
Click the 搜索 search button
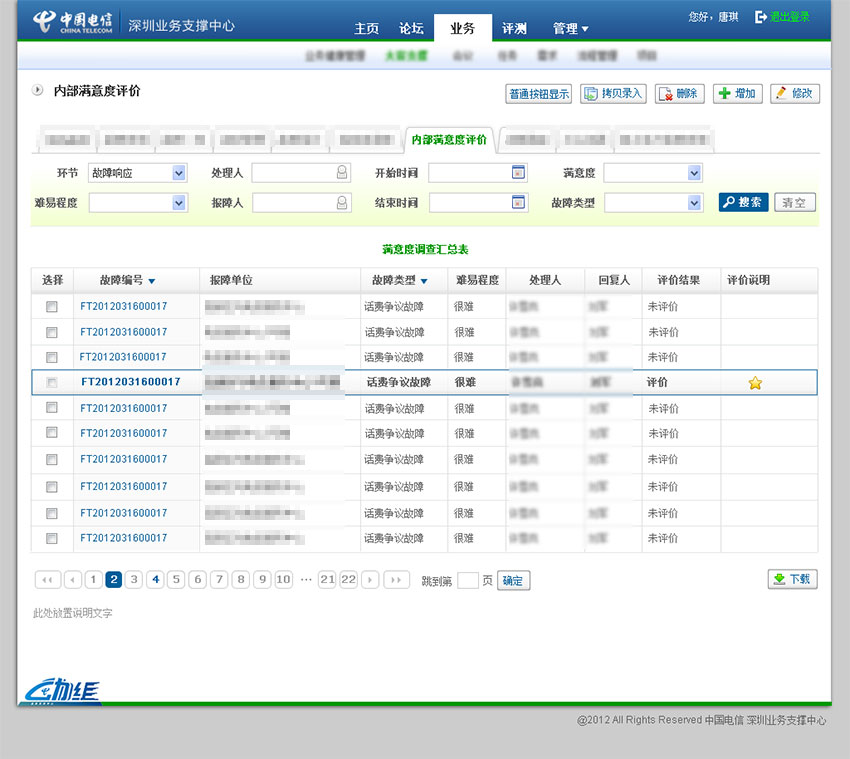(x=743, y=203)
